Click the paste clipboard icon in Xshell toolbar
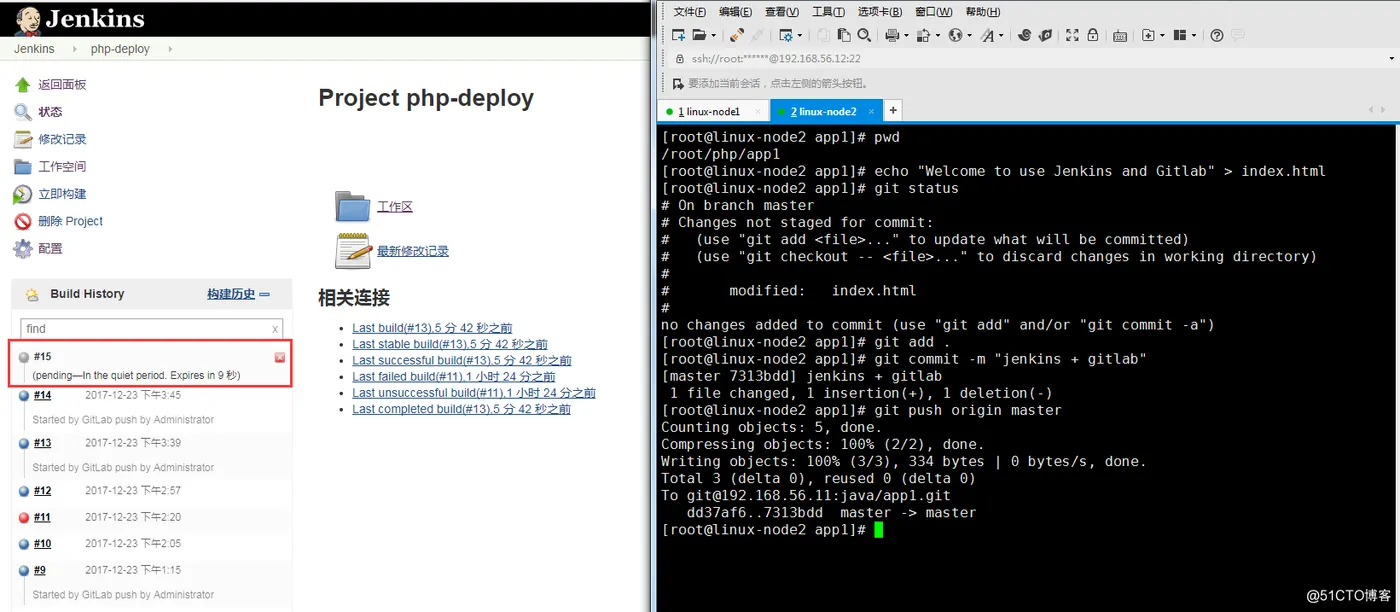 [843, 35]
